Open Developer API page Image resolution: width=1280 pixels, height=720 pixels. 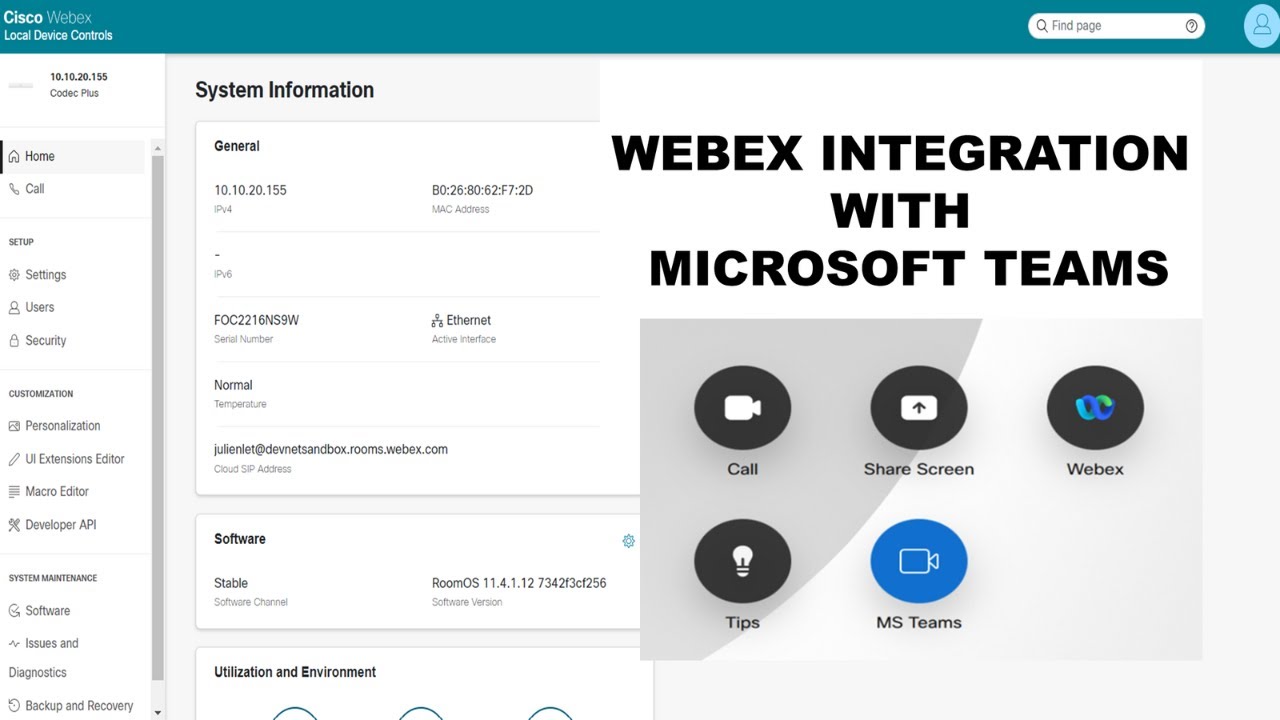[x=73, y=525]
